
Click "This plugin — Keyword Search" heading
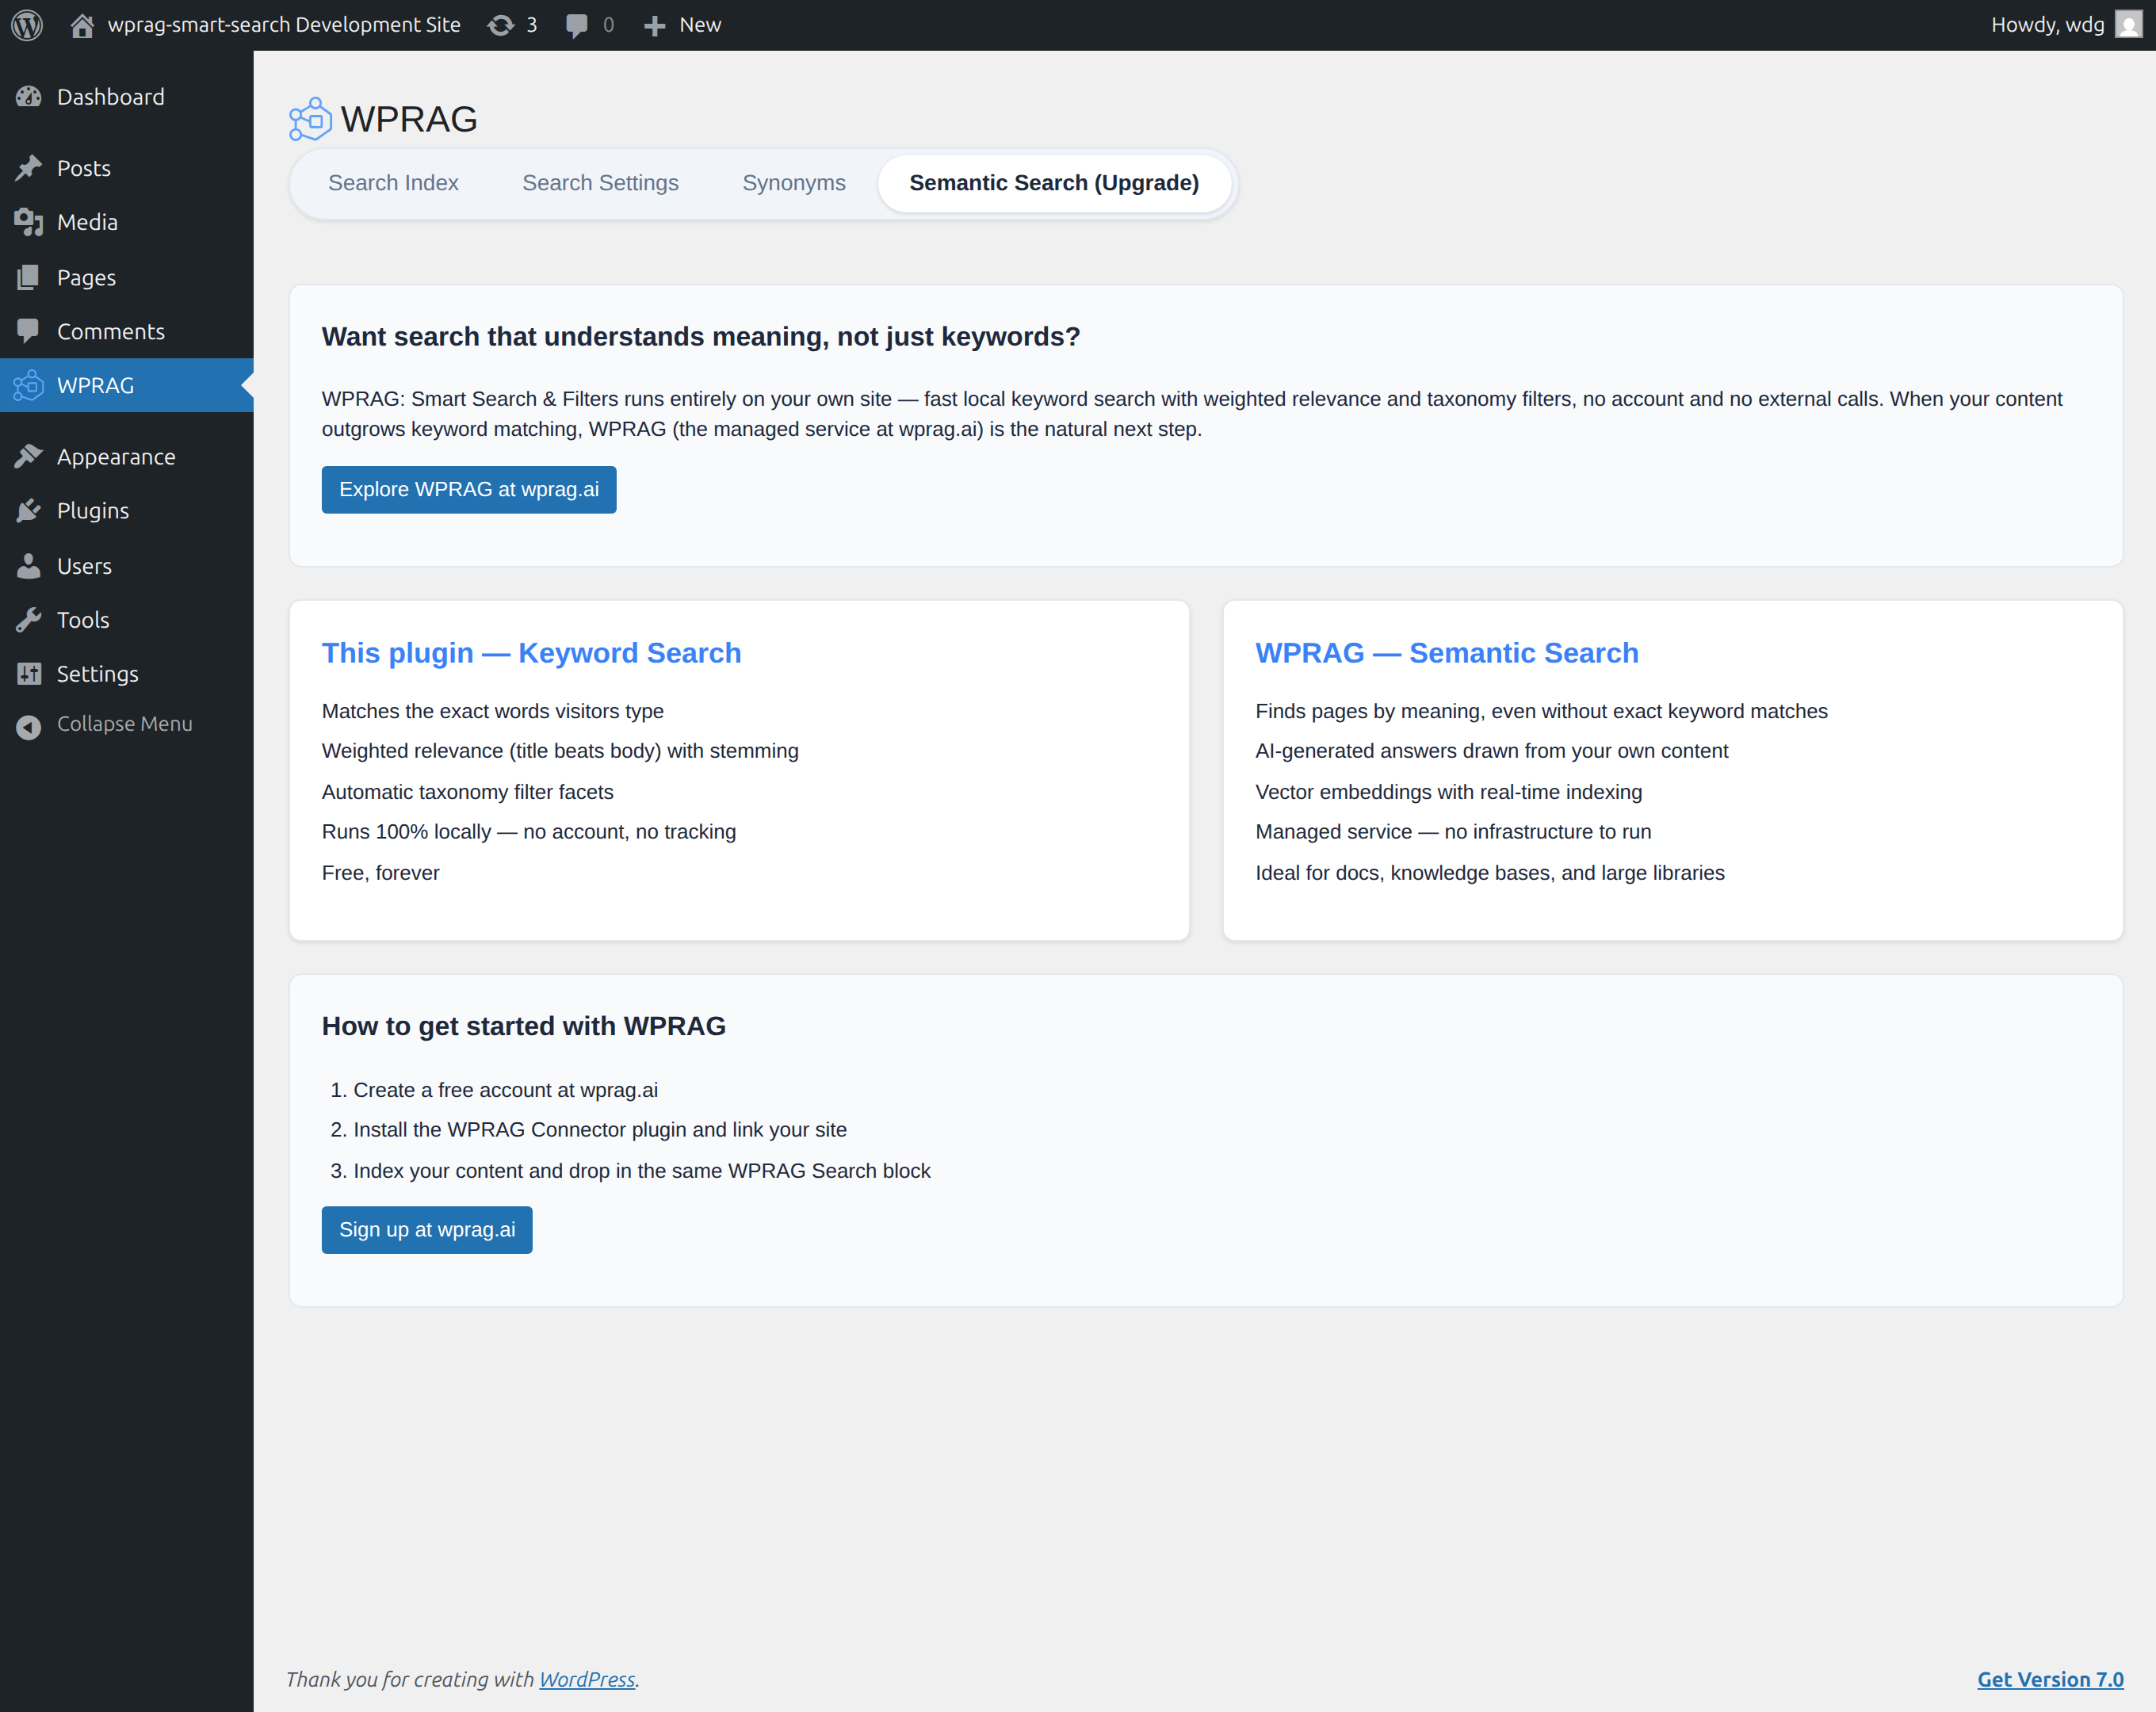point(532,653)
